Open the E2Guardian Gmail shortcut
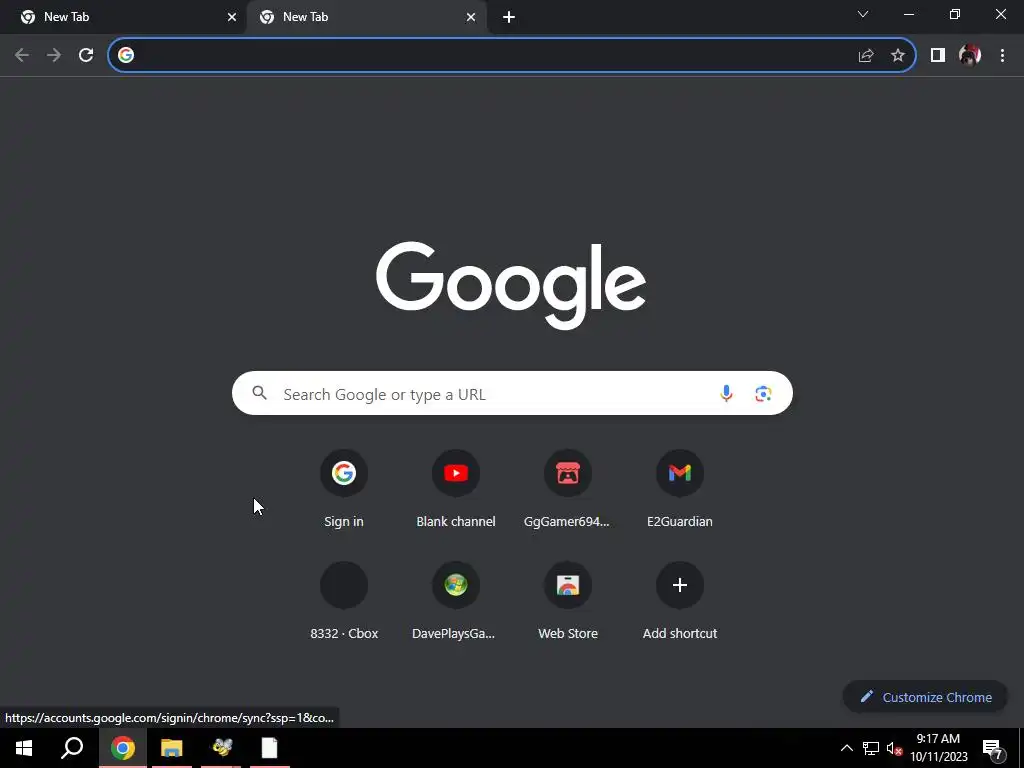 pyautogui.click(x=680, y=488)
